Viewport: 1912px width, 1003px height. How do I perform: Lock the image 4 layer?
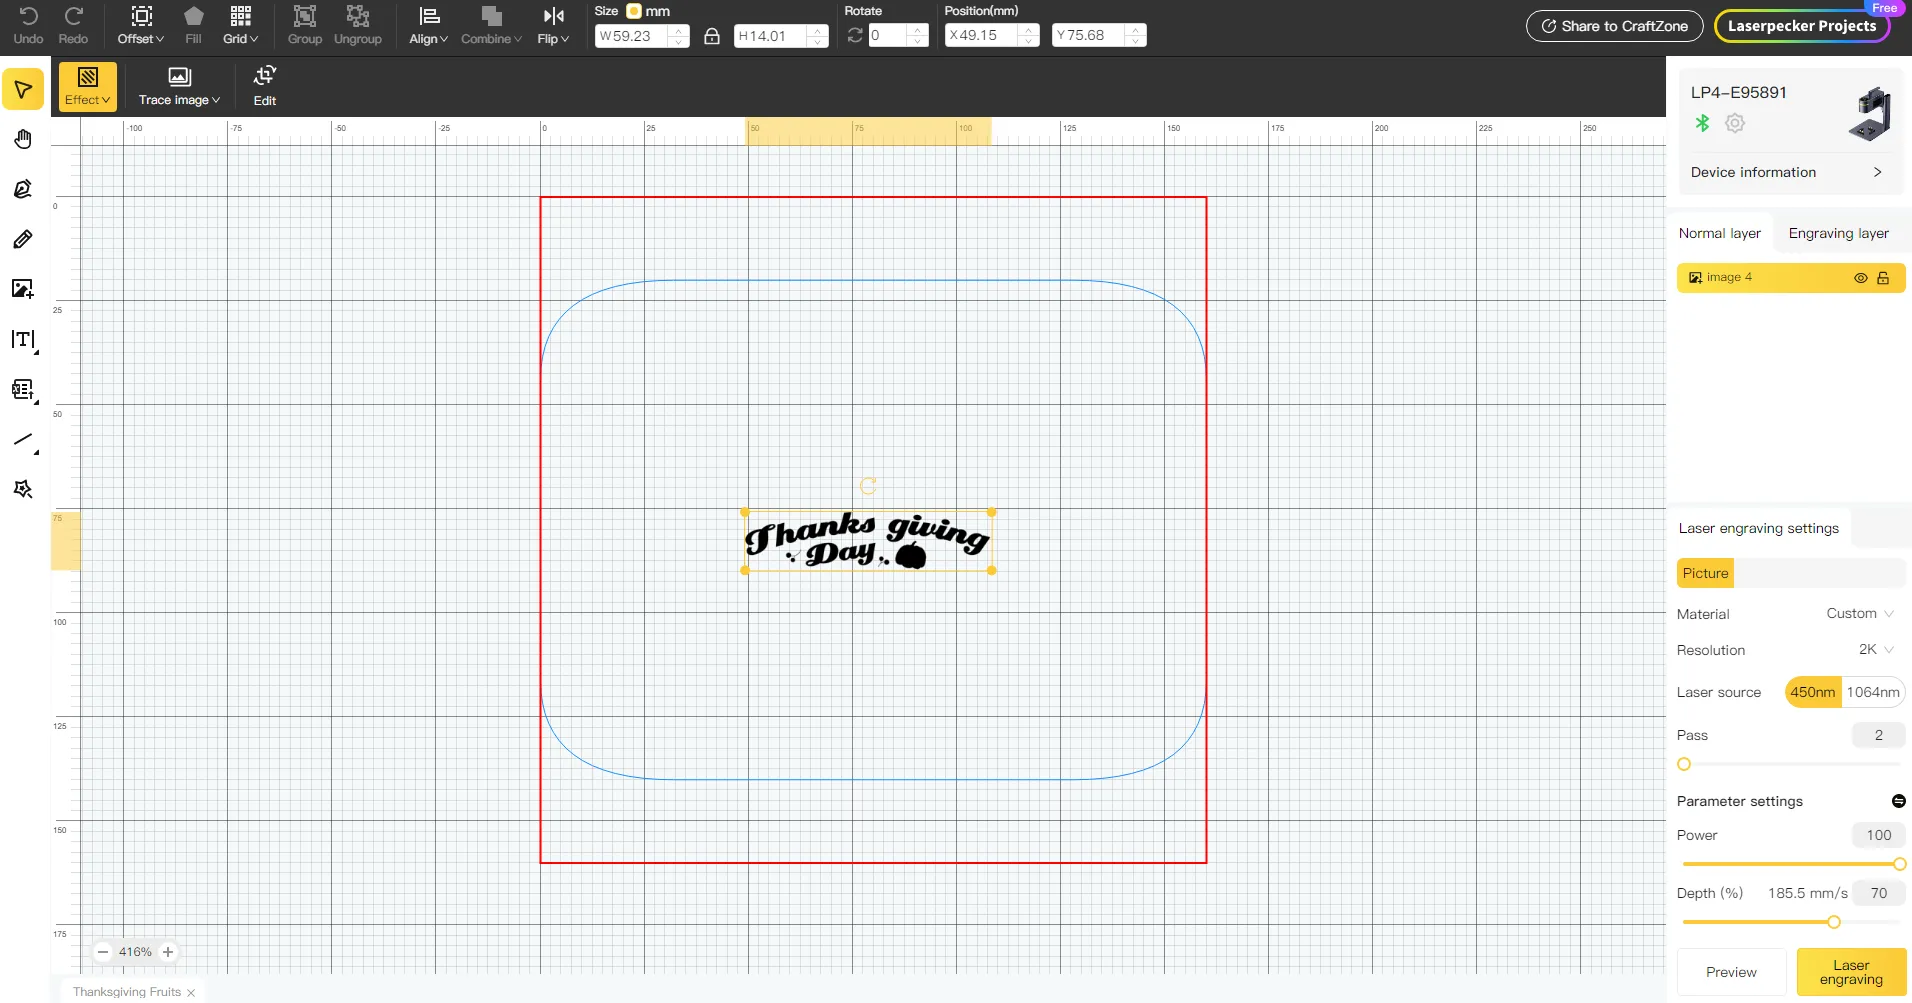click(1883, 278)
